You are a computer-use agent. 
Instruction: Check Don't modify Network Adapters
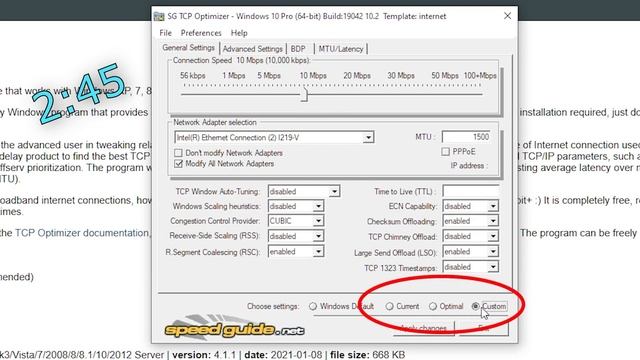(178, 153)
